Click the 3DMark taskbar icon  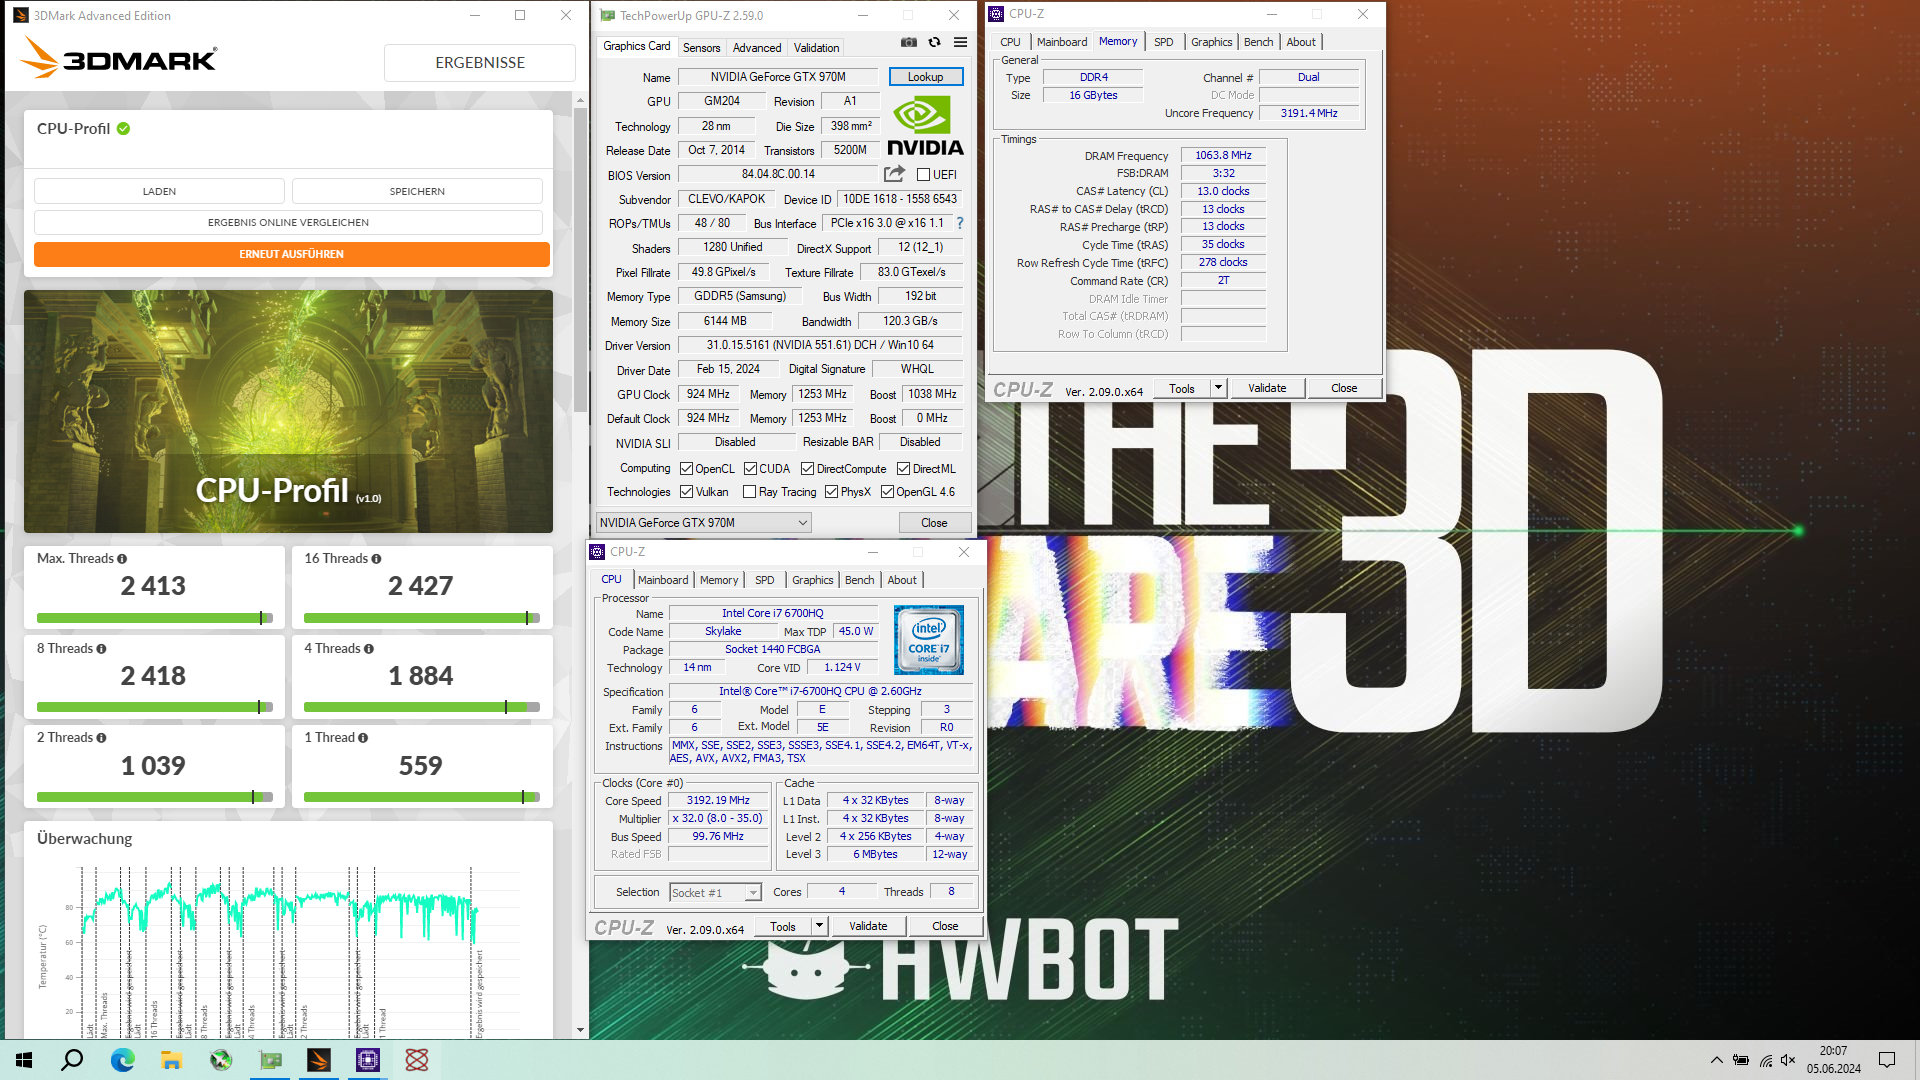pos(319,1060)
